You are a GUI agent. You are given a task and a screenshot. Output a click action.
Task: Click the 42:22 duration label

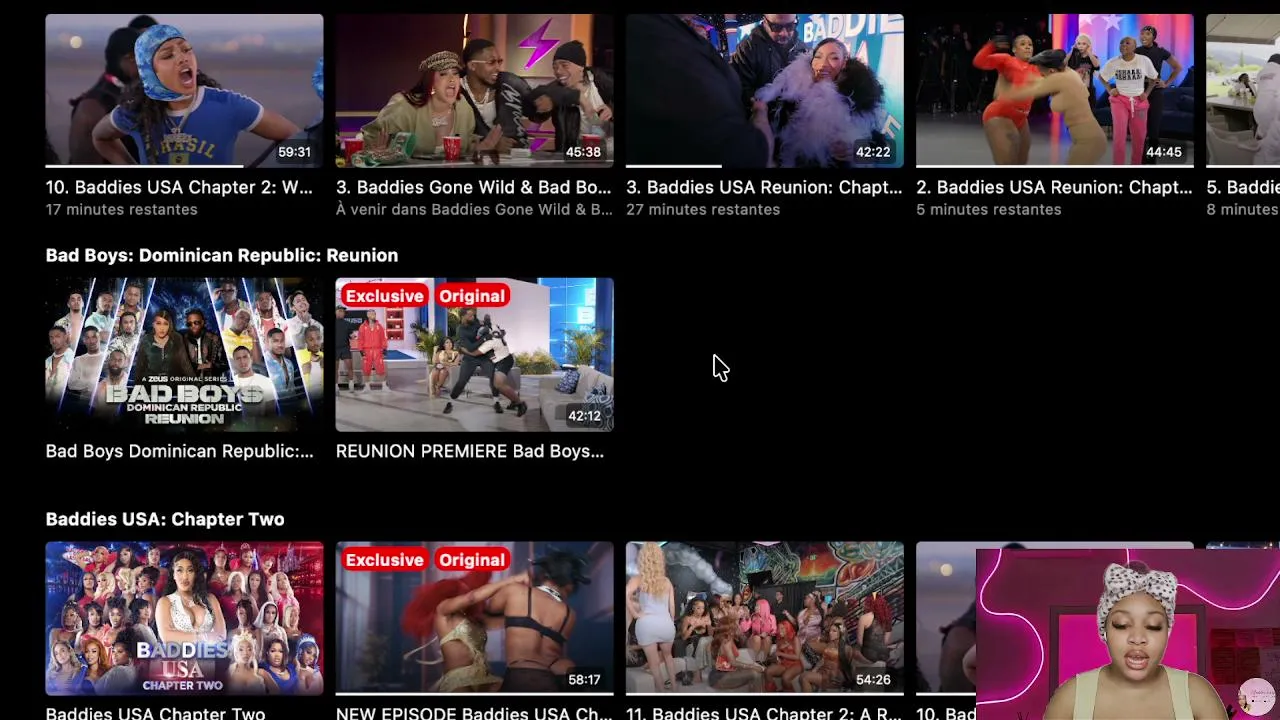tap(873, 152)
